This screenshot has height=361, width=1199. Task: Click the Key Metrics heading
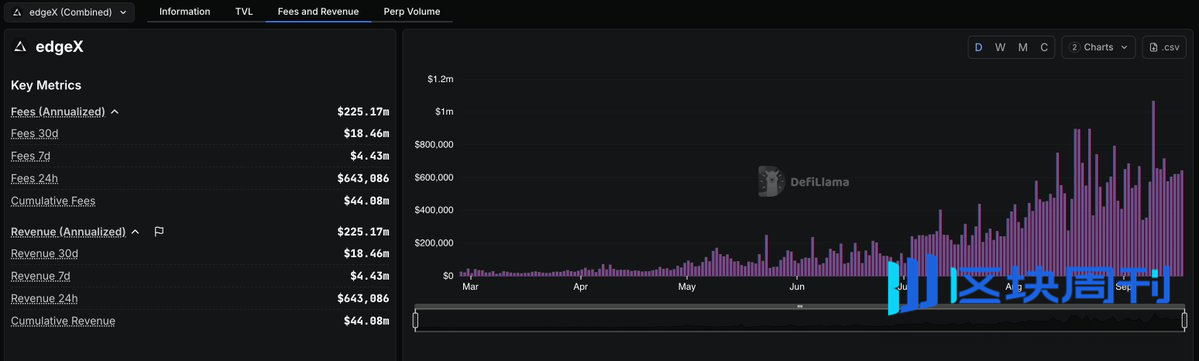click(x=46, y=85)
